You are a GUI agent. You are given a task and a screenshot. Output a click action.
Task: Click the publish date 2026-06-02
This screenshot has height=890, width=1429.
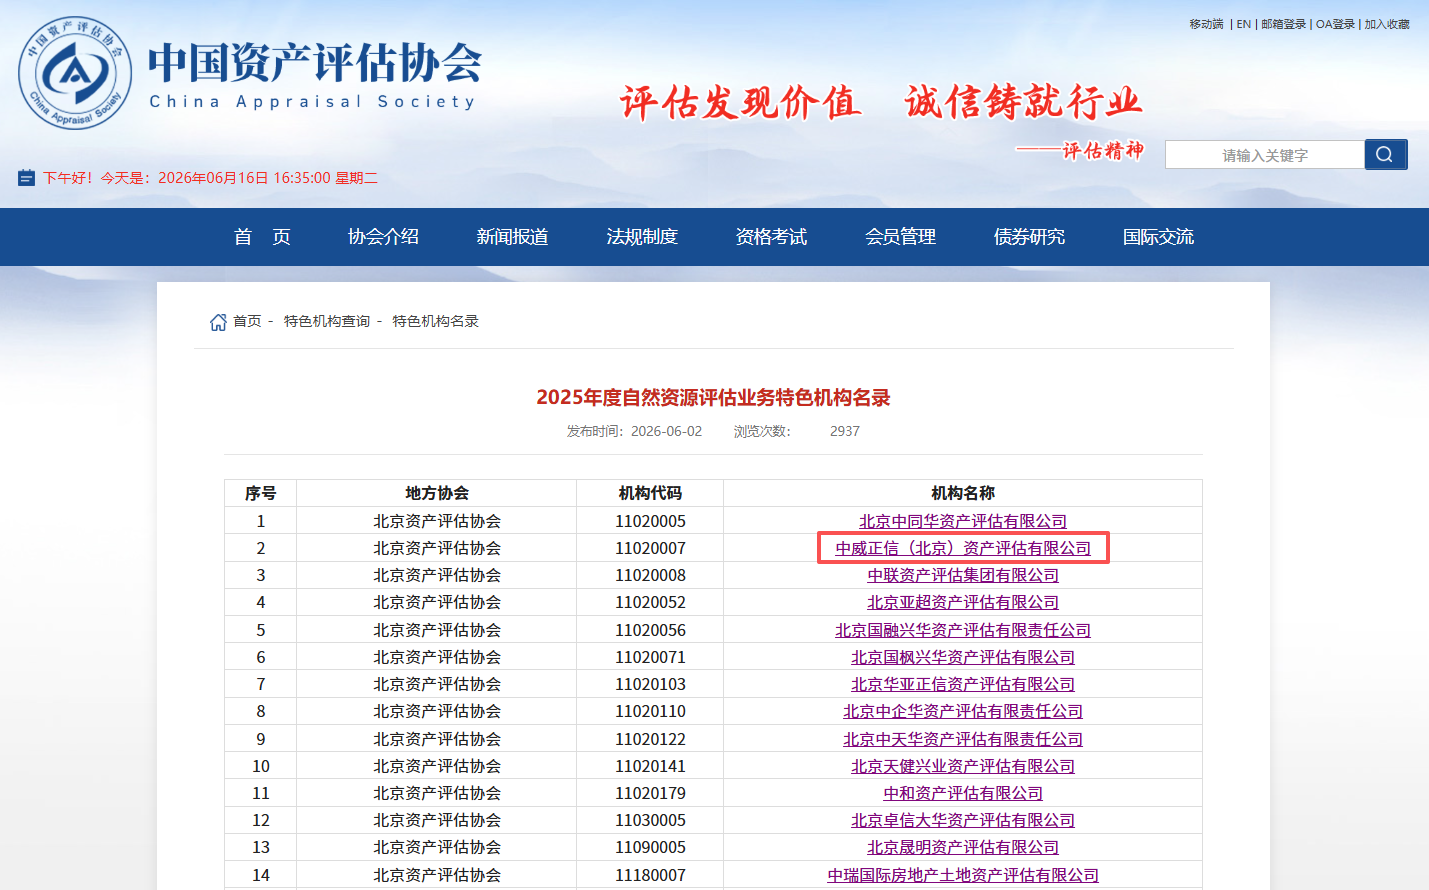pyautogui.click(x=666, y=431)
